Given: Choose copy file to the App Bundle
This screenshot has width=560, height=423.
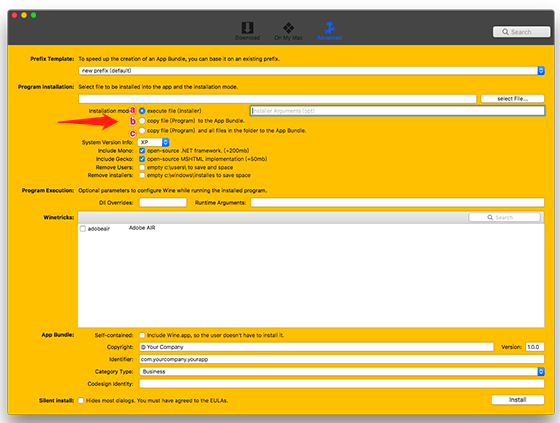Looking at the screenshot, I should pyautogui.click(x=142, y=121).
